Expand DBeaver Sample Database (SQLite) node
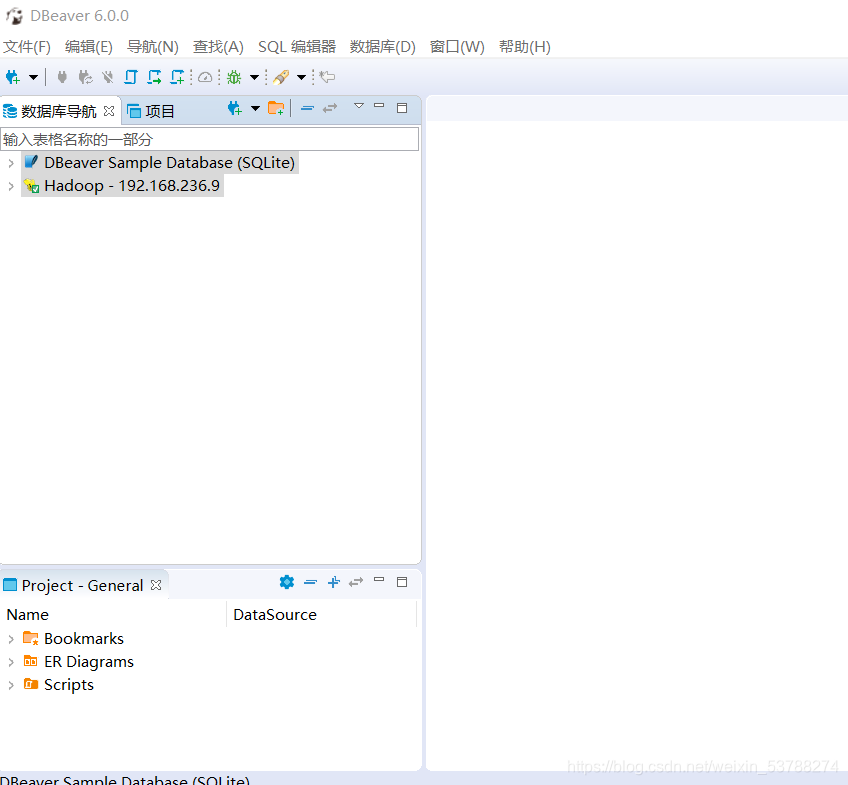The height and width of the screenshot is (785, 848). 11,163
